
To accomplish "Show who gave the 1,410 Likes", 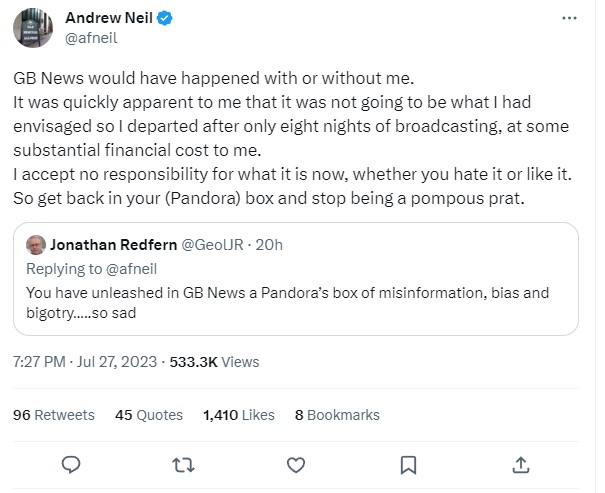I will 238,415.
